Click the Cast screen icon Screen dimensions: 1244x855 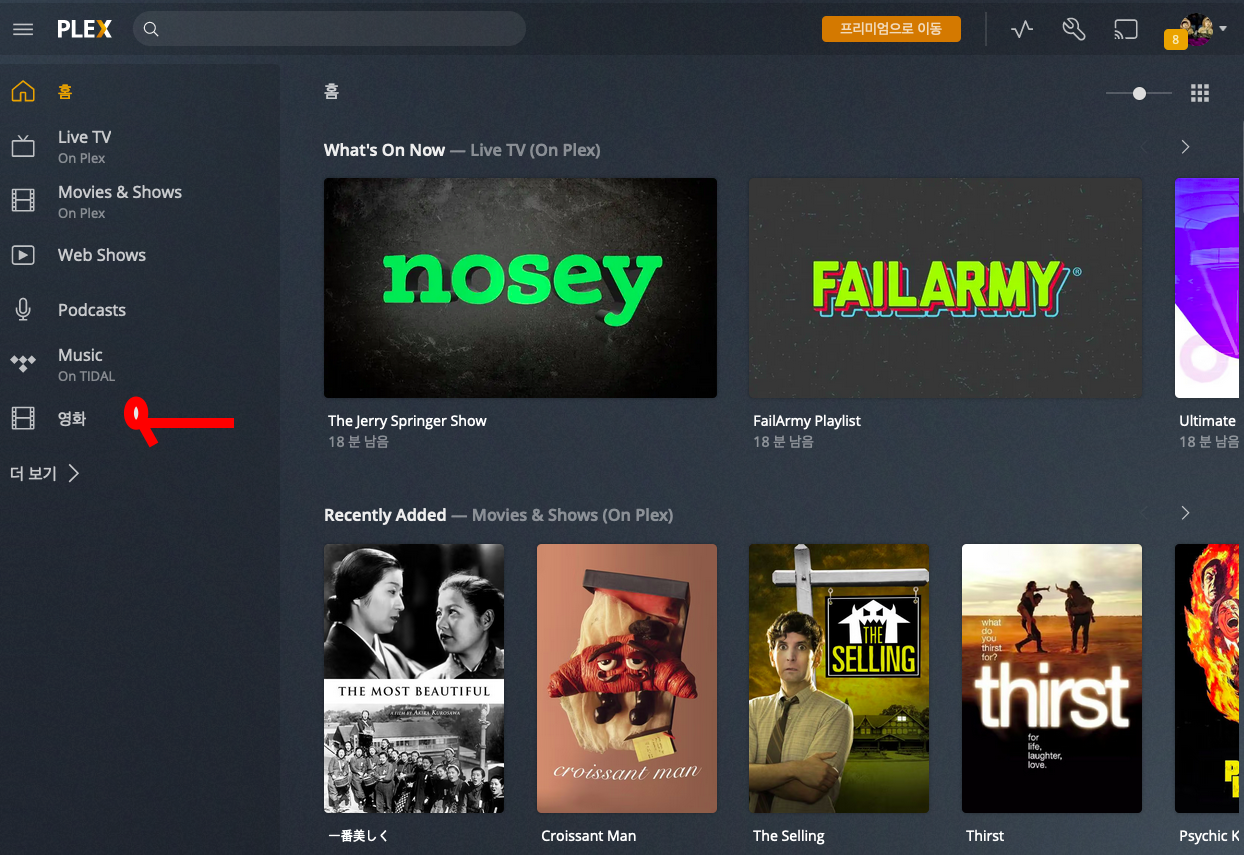click(x=1126, y=29)
